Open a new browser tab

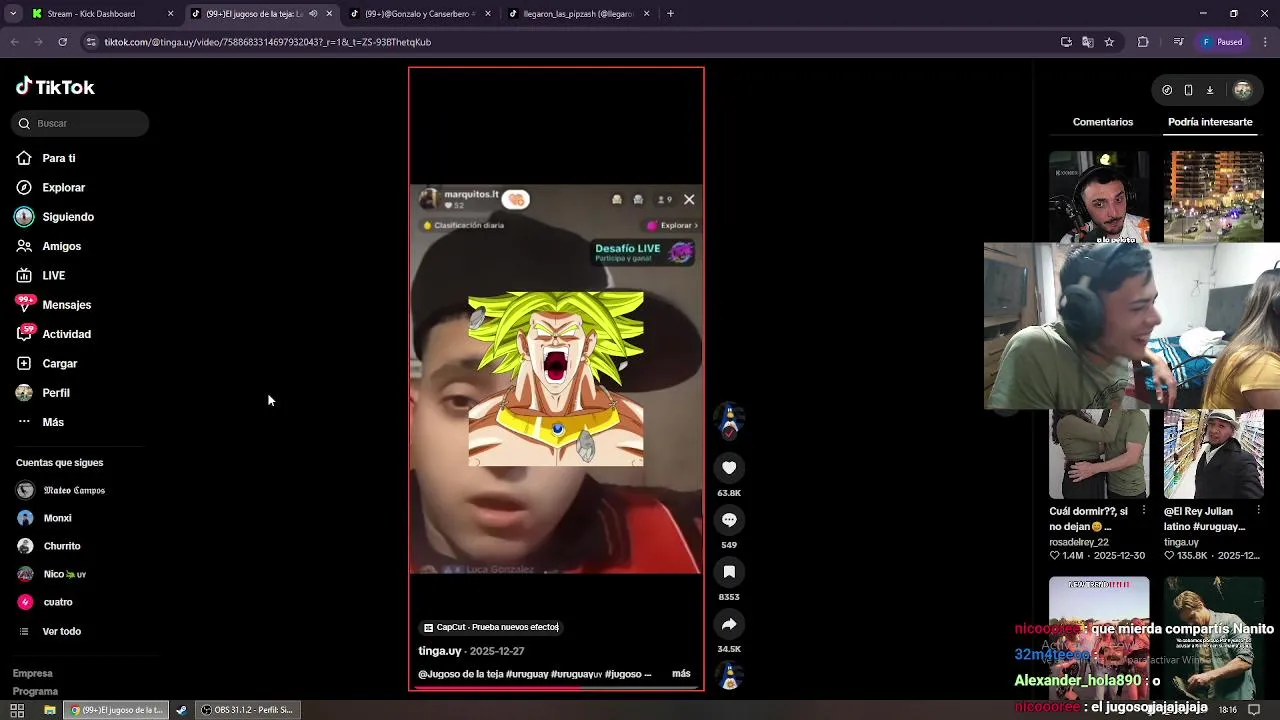(670, 14)
